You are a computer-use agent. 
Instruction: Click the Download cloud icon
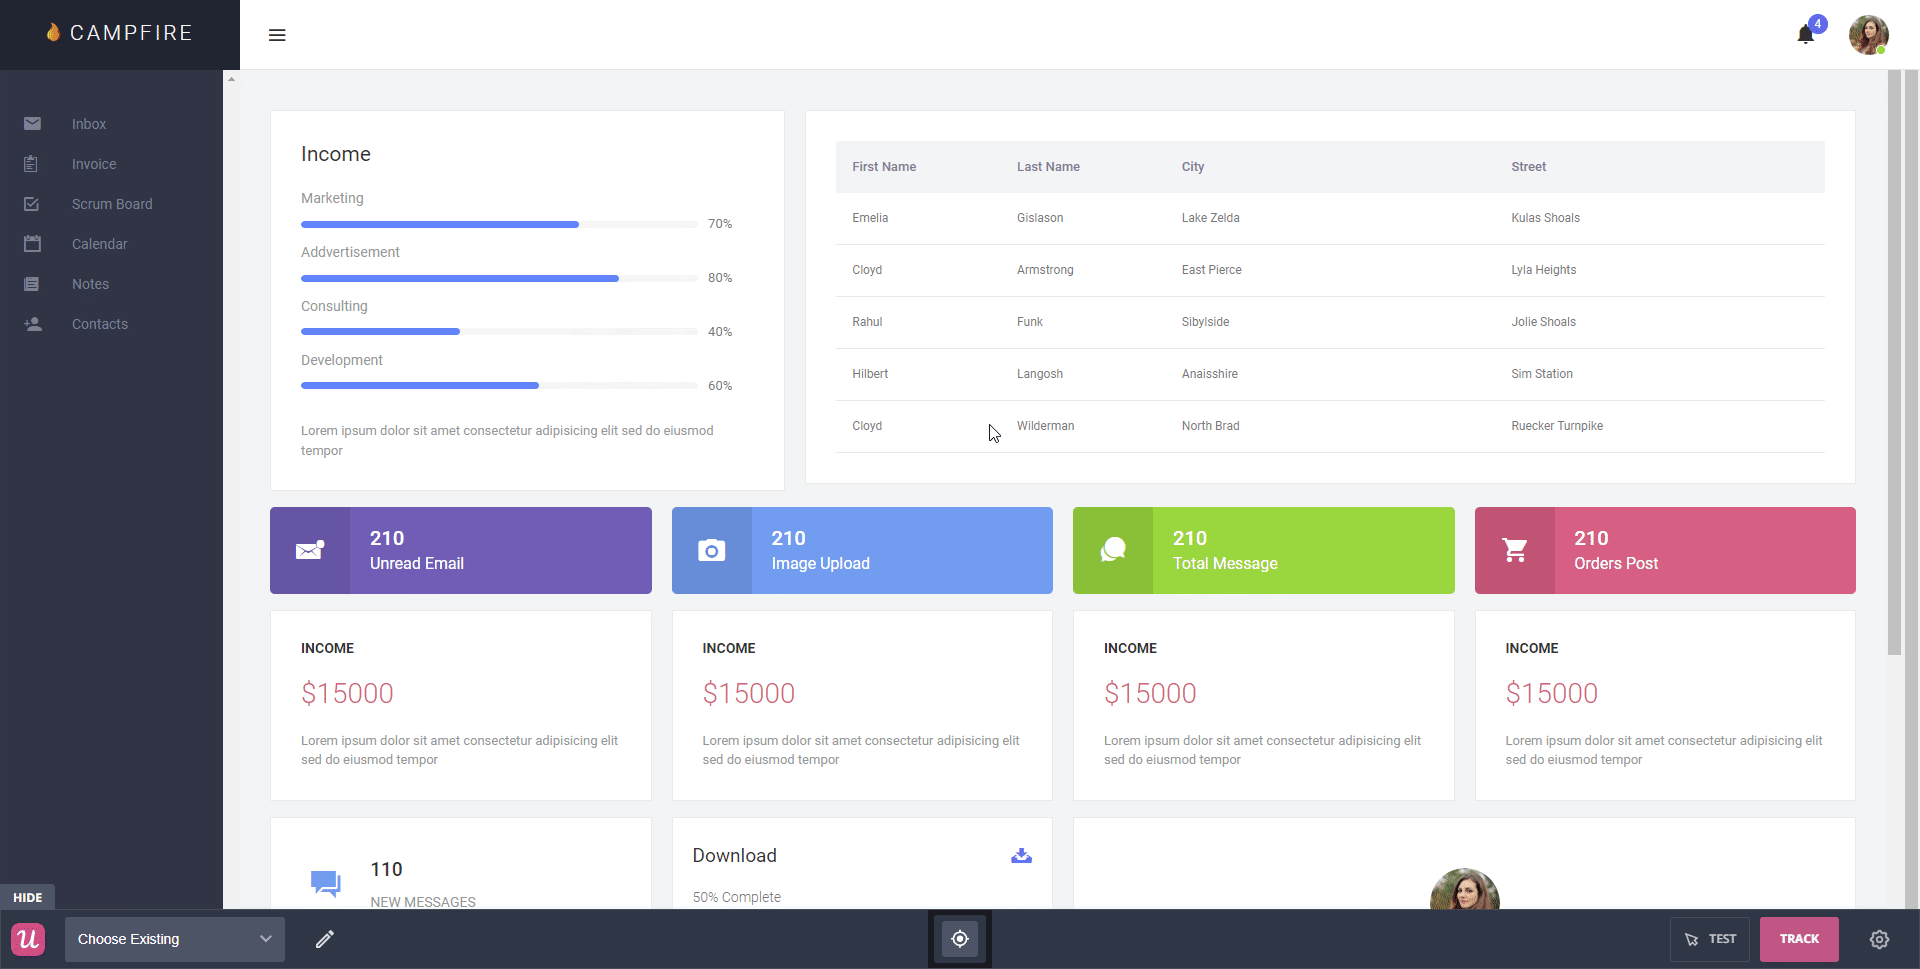click(1021, 856)
